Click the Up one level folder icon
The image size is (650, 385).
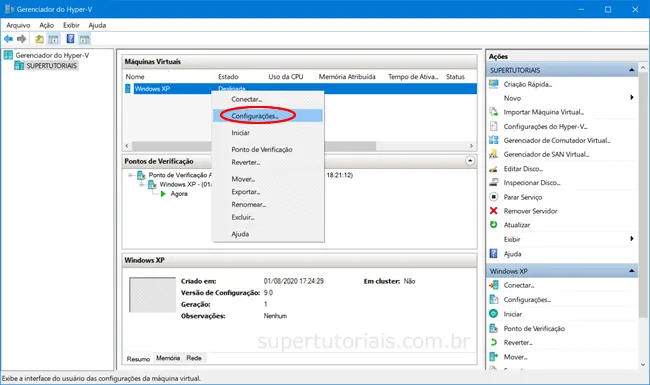tap(39, 39)
